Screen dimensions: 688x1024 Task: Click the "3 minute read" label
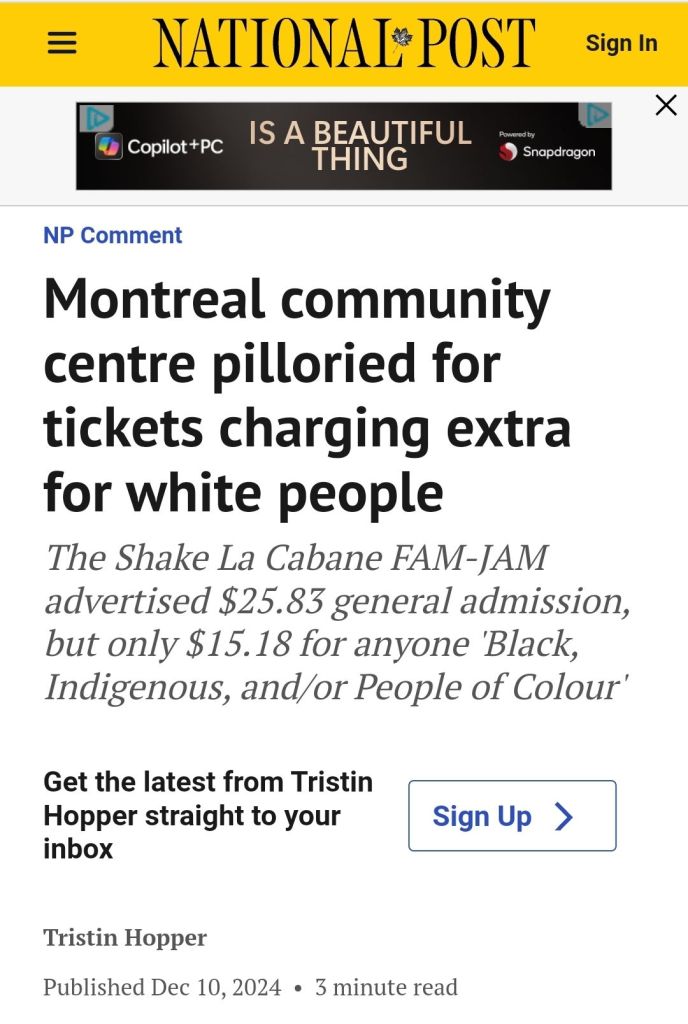pos(386,988)
